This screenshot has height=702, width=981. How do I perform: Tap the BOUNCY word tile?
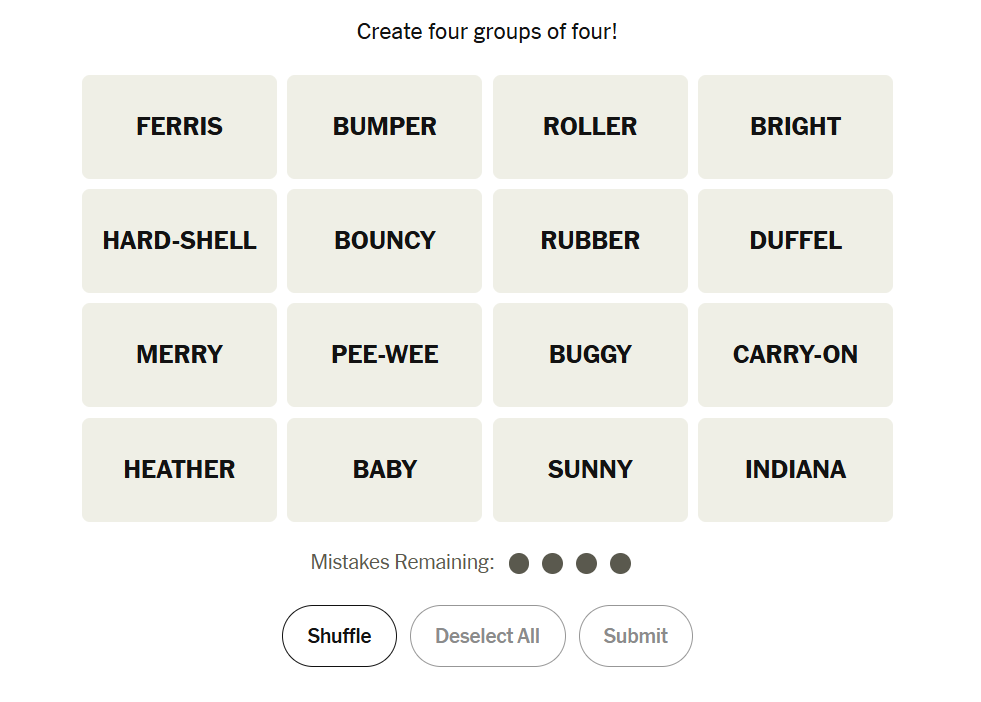coord(384,241)
